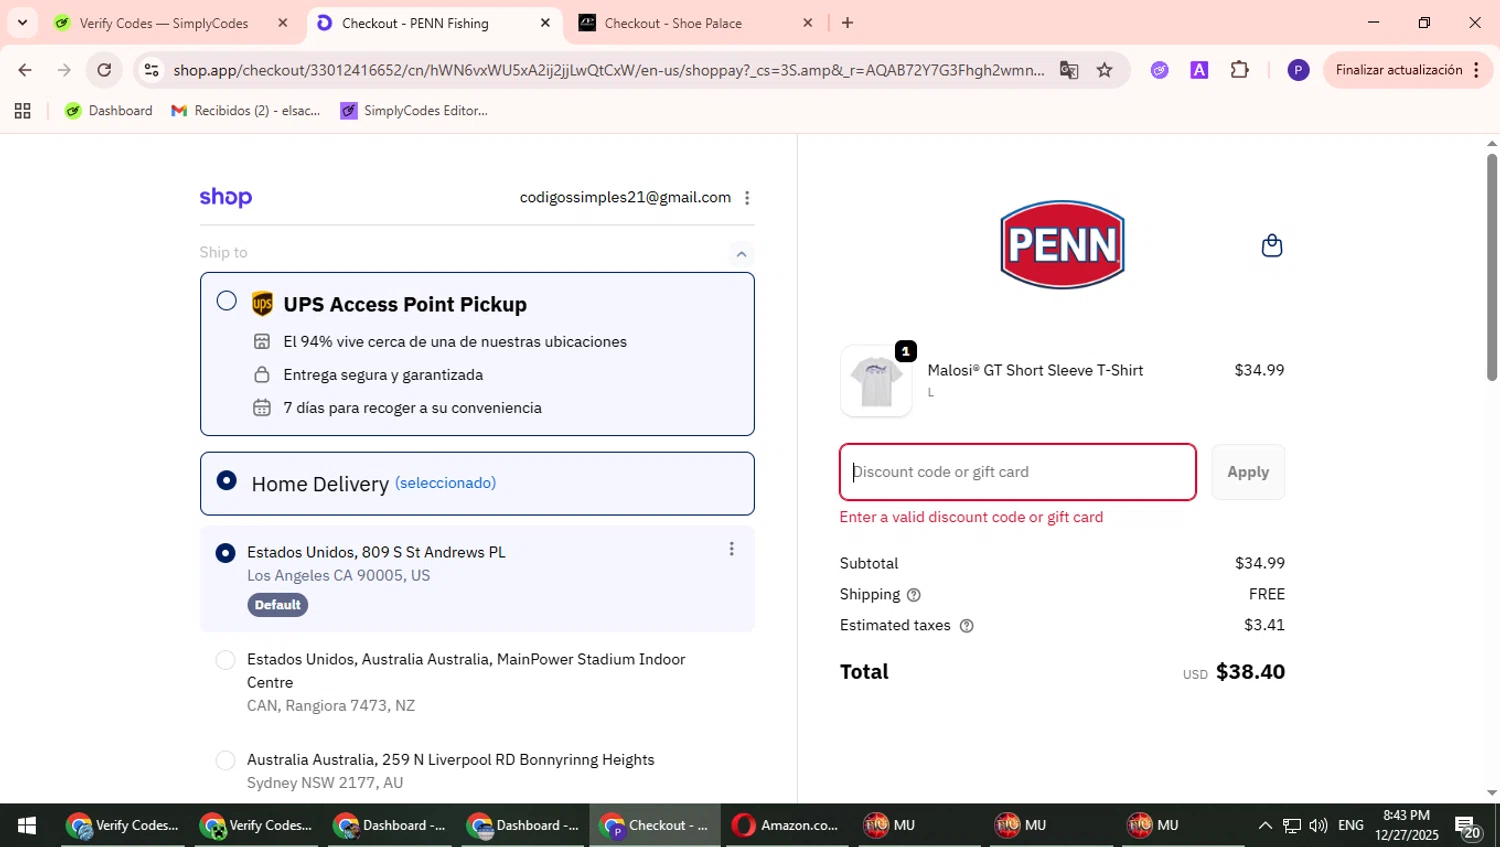Click Finalizar actualización button

[x=1408, y=70]
